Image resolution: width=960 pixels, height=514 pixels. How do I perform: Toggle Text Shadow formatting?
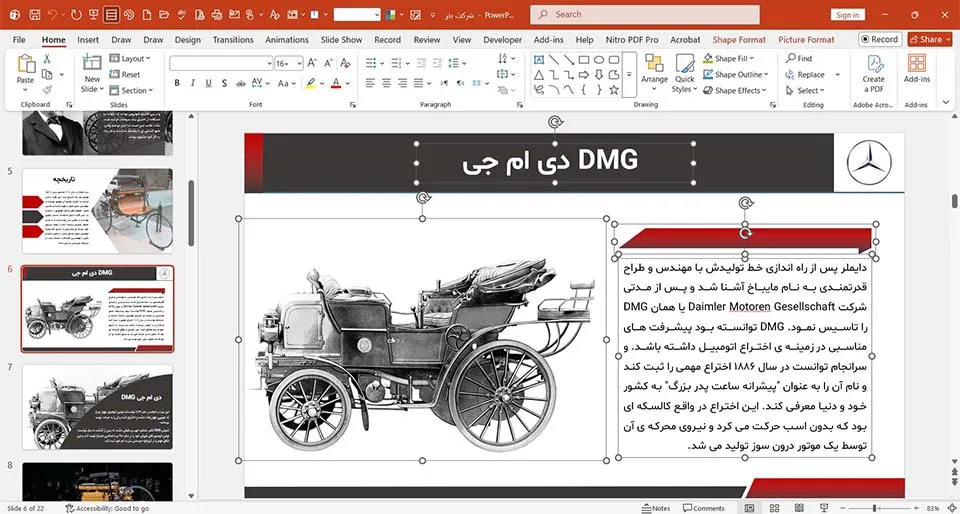pos(224,83)
